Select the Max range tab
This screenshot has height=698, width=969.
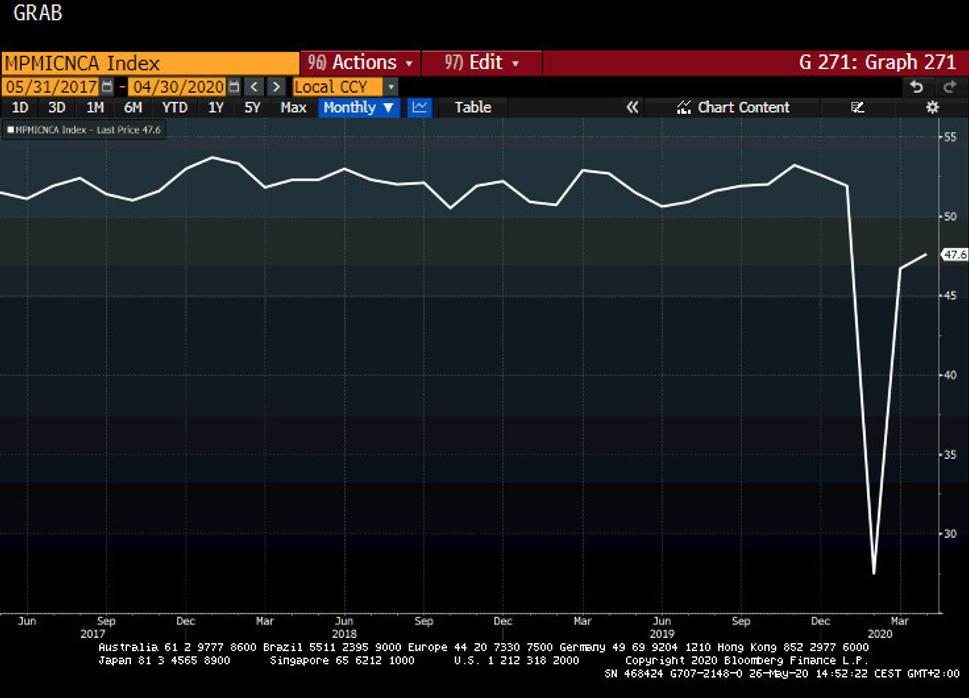(294, 107)
